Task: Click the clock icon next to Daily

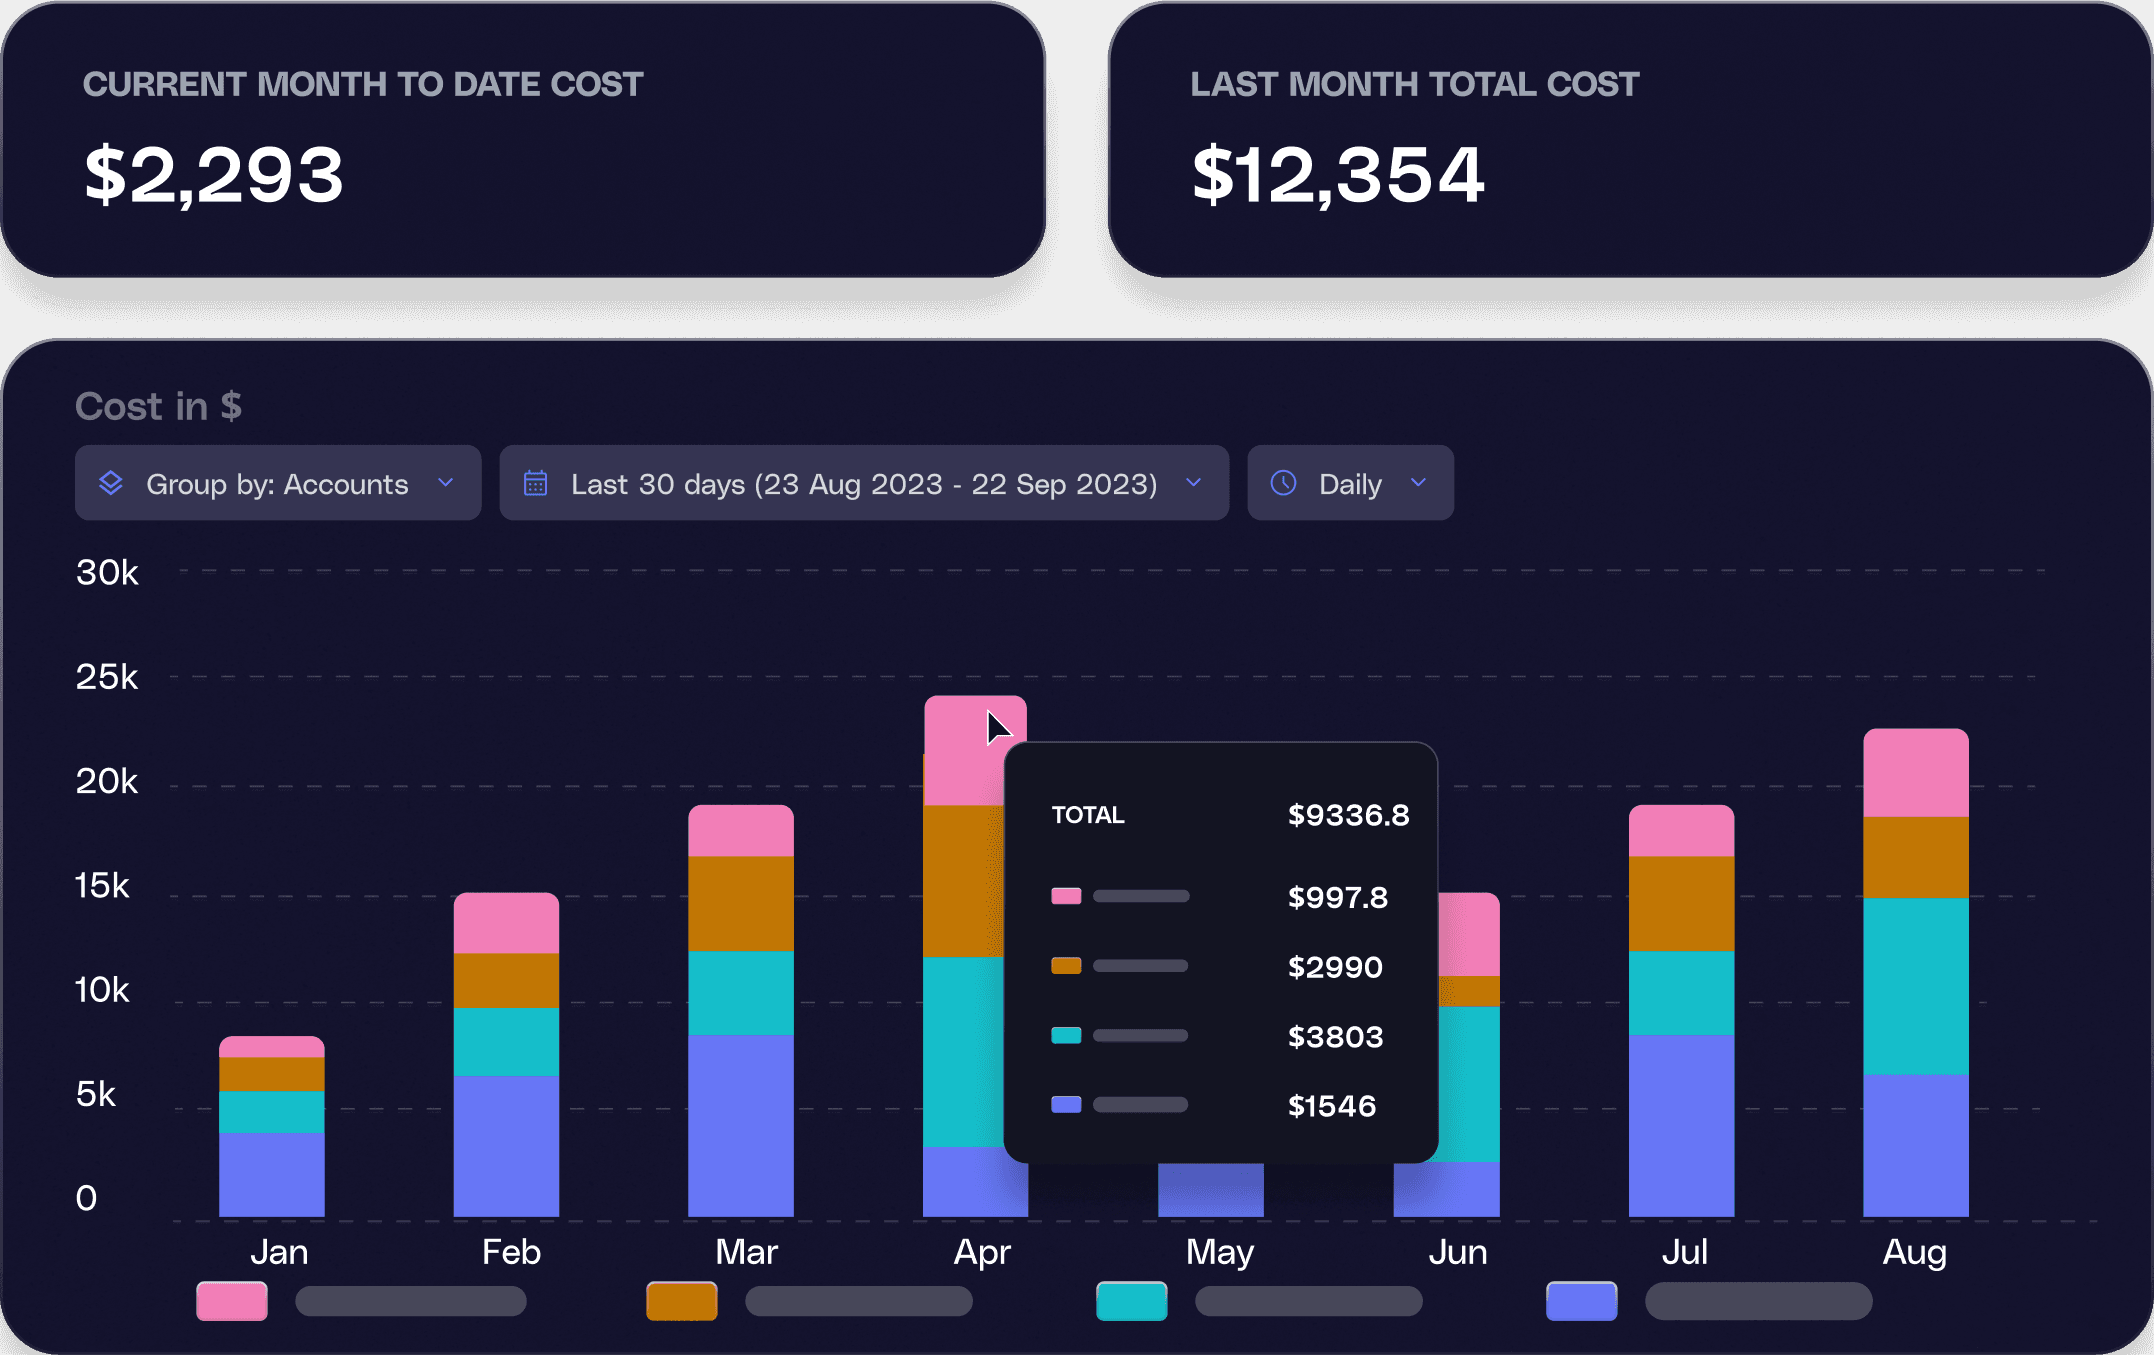Action: pos(1283,483)
